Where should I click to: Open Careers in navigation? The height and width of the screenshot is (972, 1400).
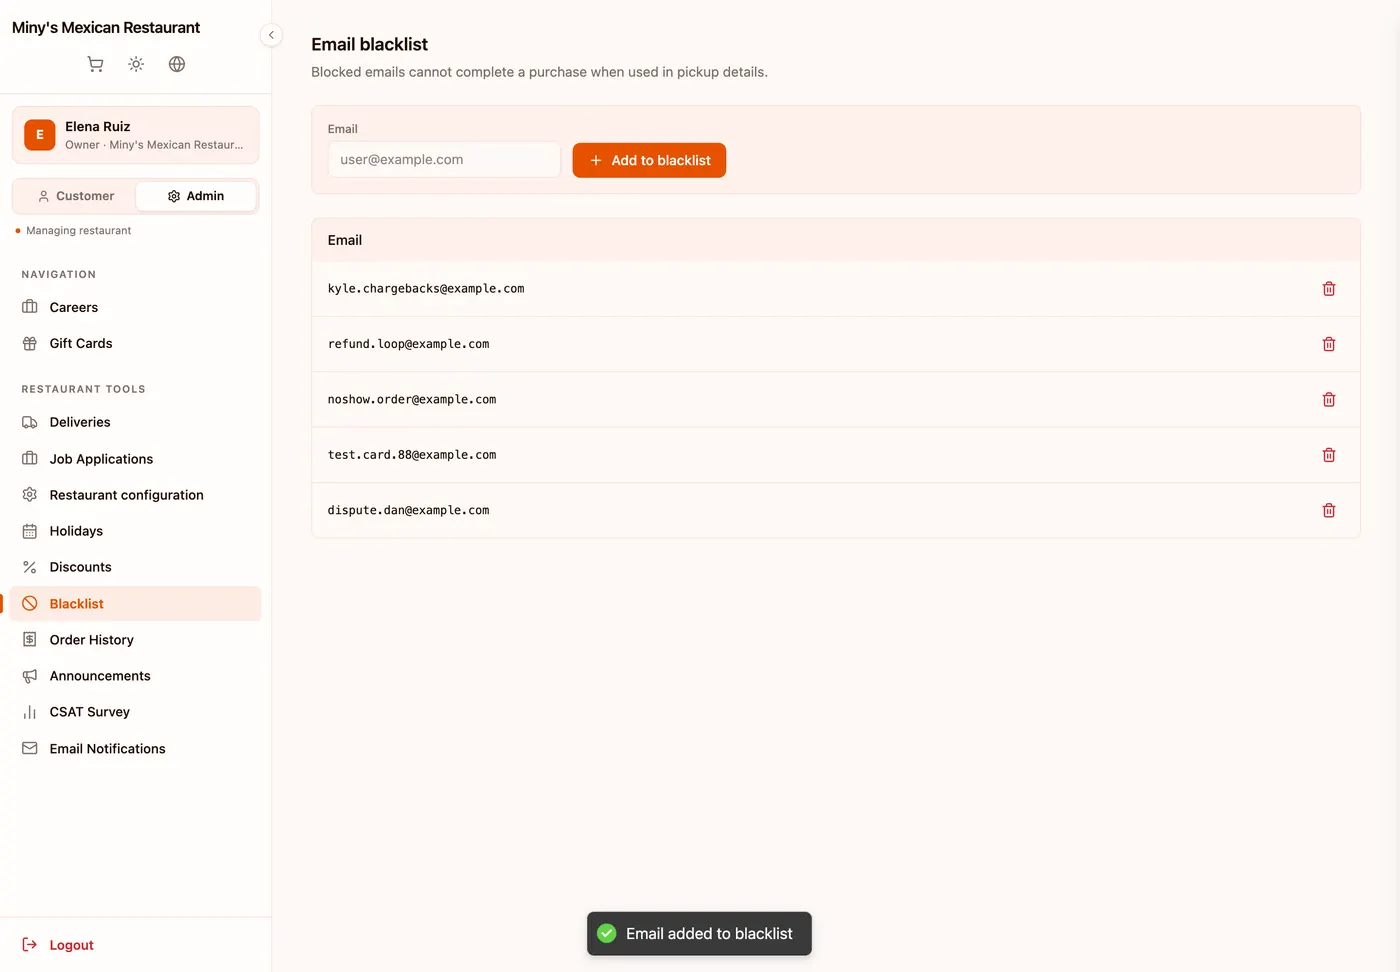135,307
